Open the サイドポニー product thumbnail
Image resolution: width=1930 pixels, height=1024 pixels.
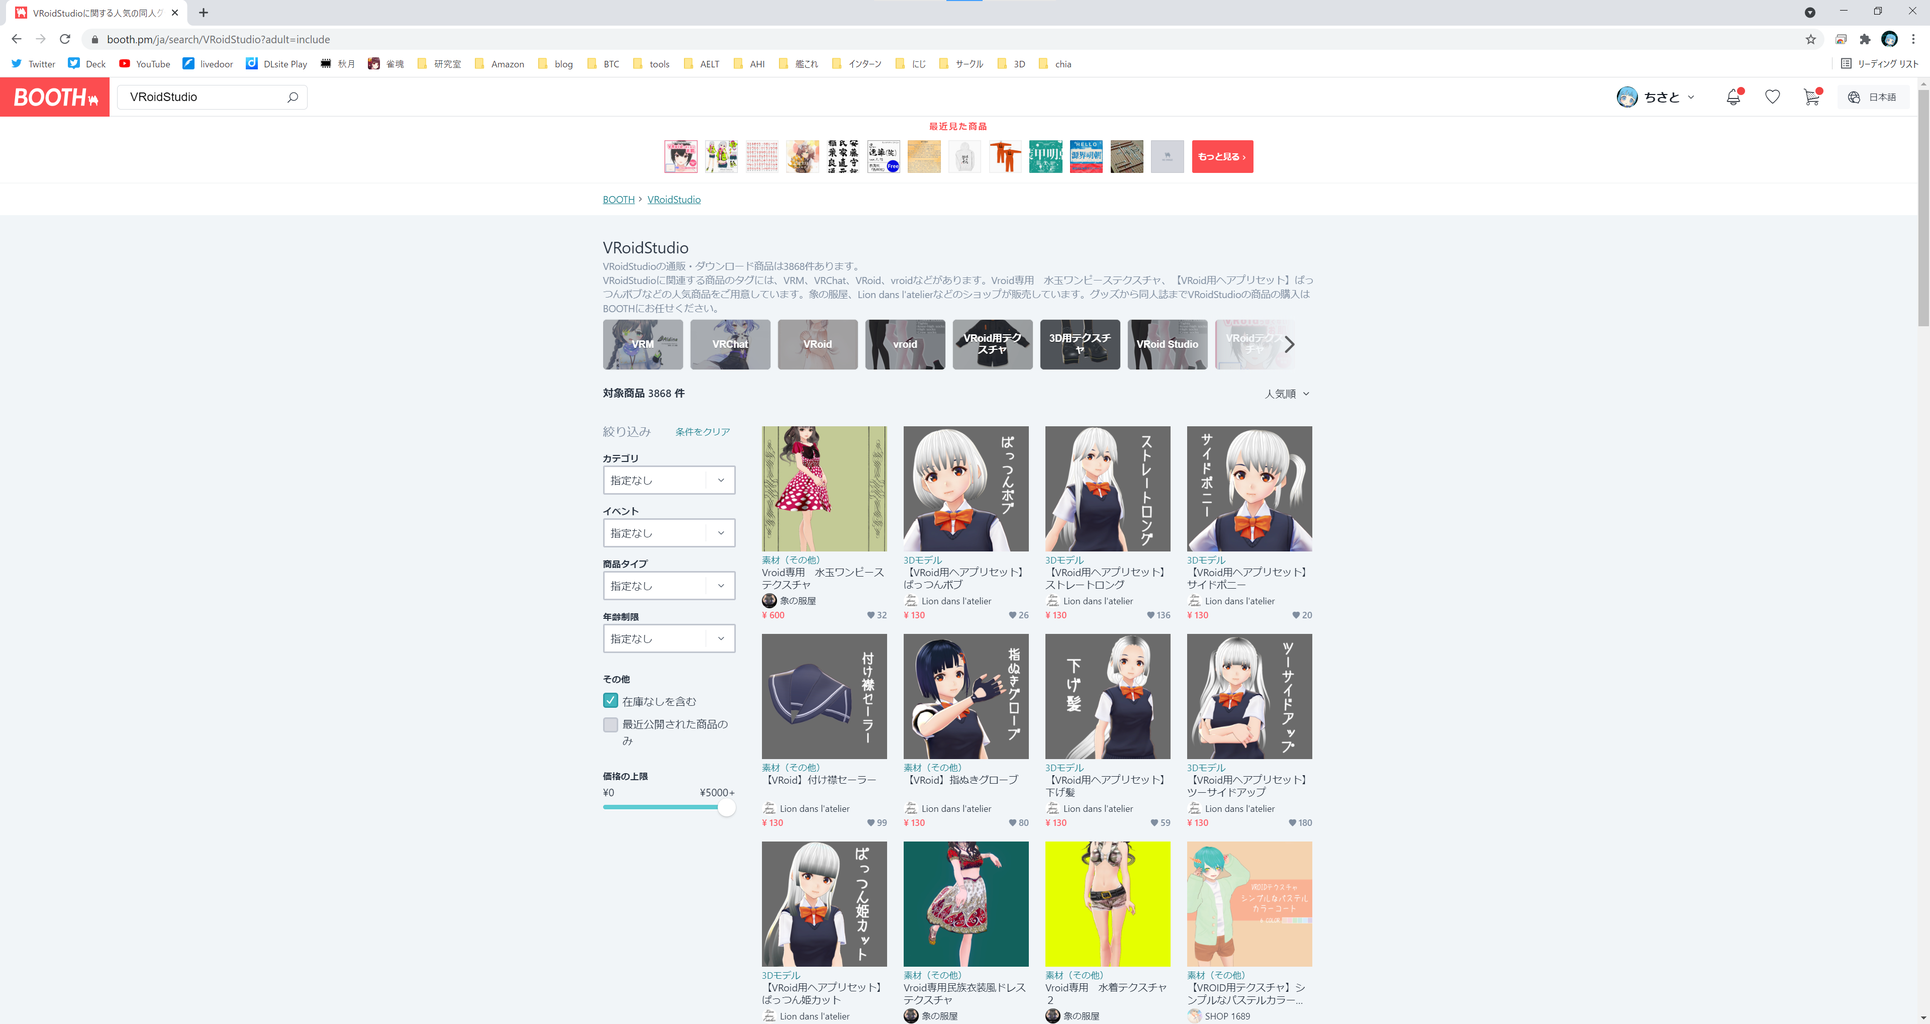(1249, 489)
